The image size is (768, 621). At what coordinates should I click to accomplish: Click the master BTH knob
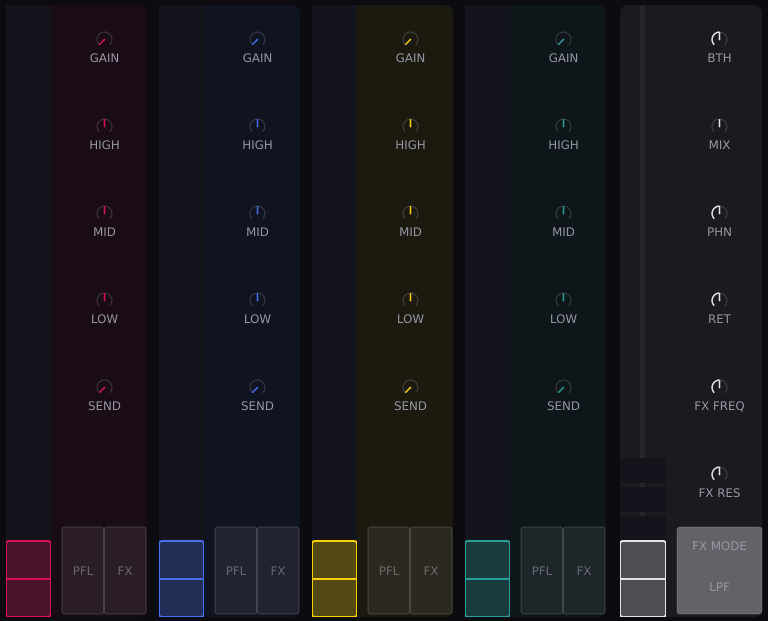[719, 39]
